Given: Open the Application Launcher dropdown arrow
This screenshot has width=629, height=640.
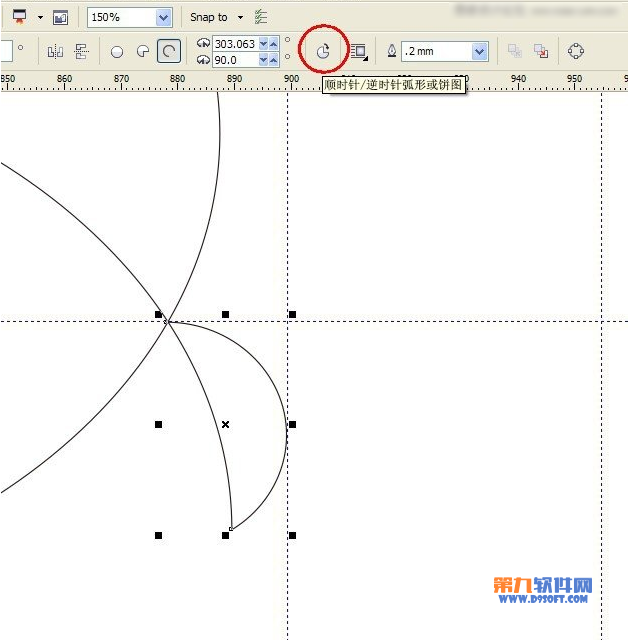Looking at the screenshot, I should click(x=40, y=18).
